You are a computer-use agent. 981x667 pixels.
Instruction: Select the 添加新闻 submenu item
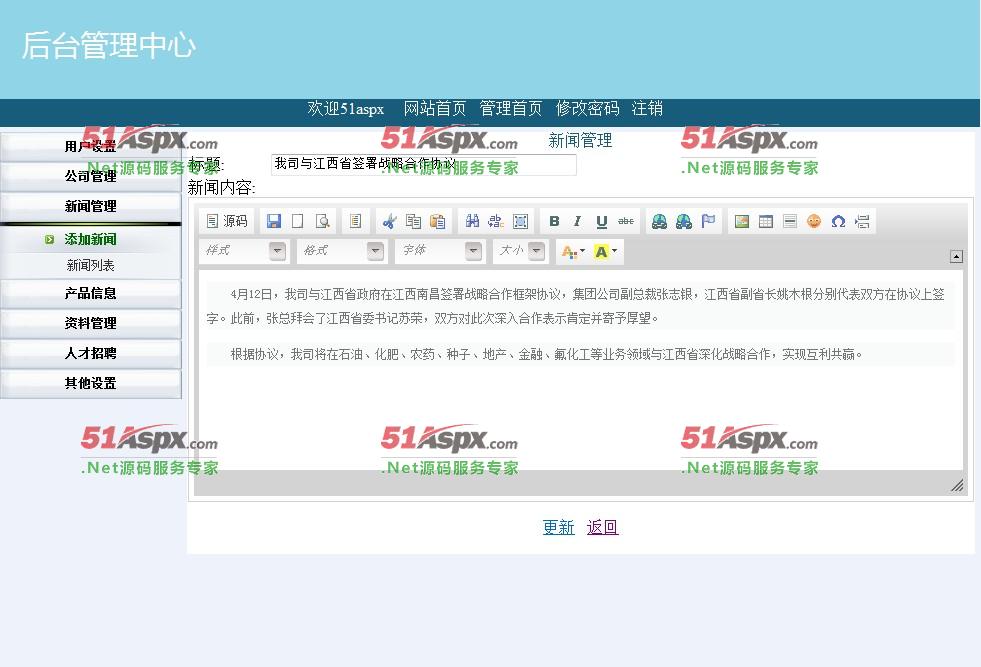(91, 239)
